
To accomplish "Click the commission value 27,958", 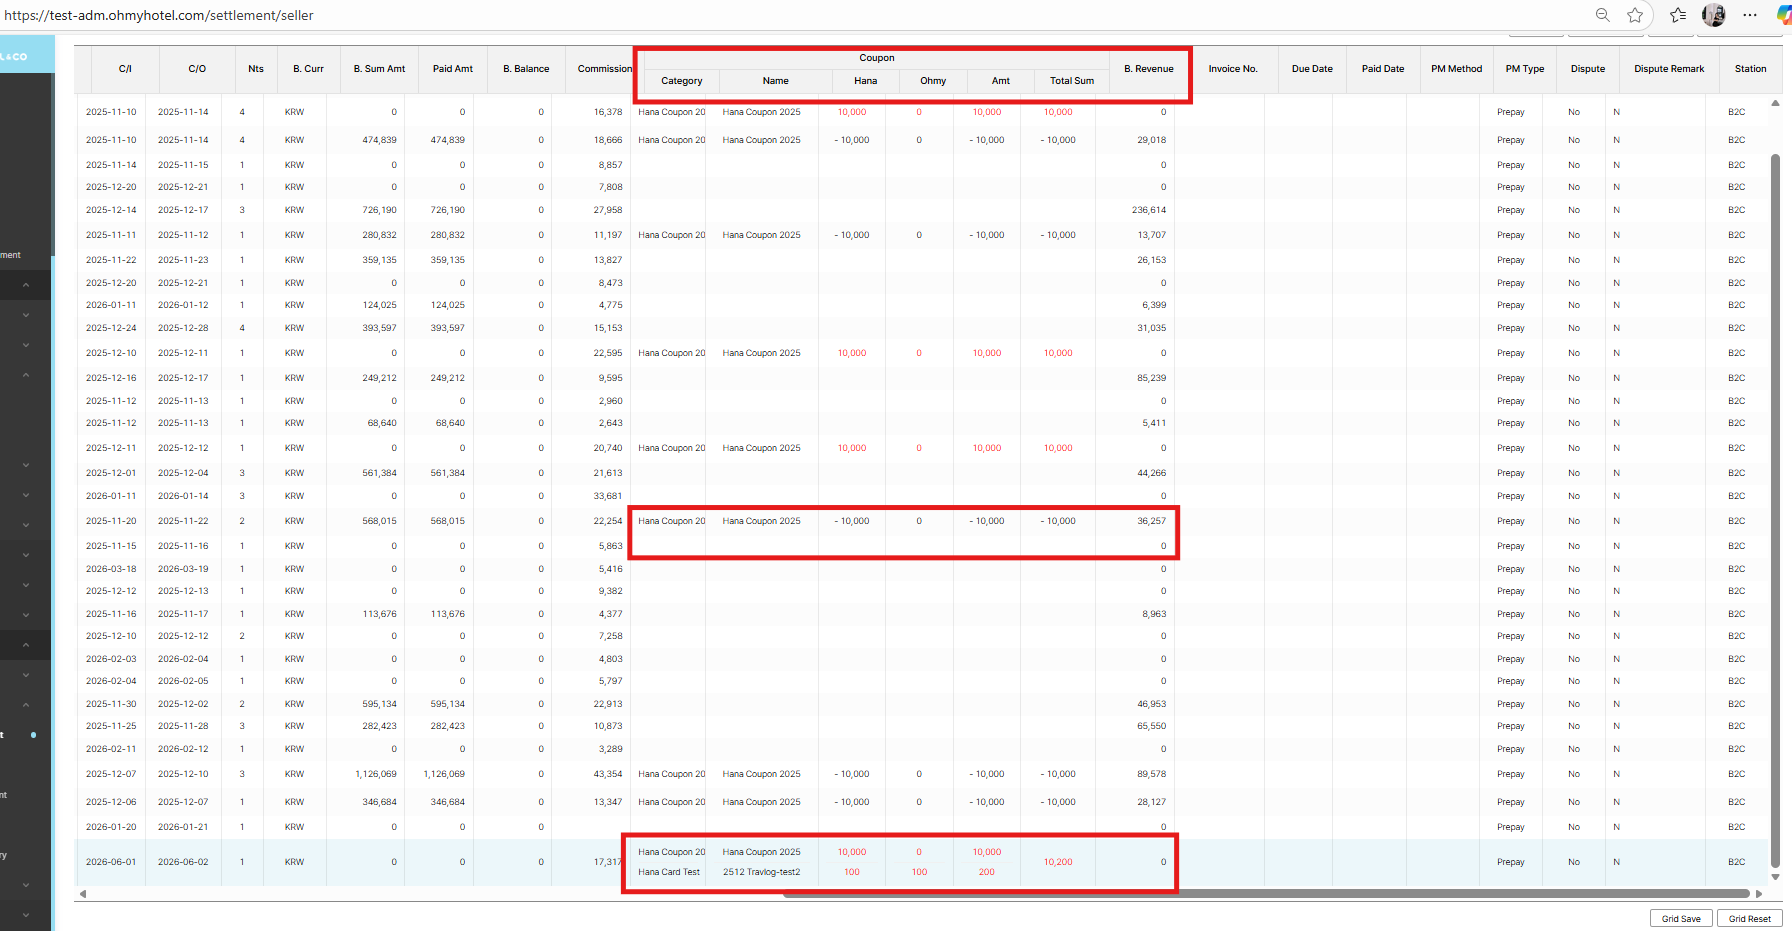I will pyautogui.click(x=608, y=210).
